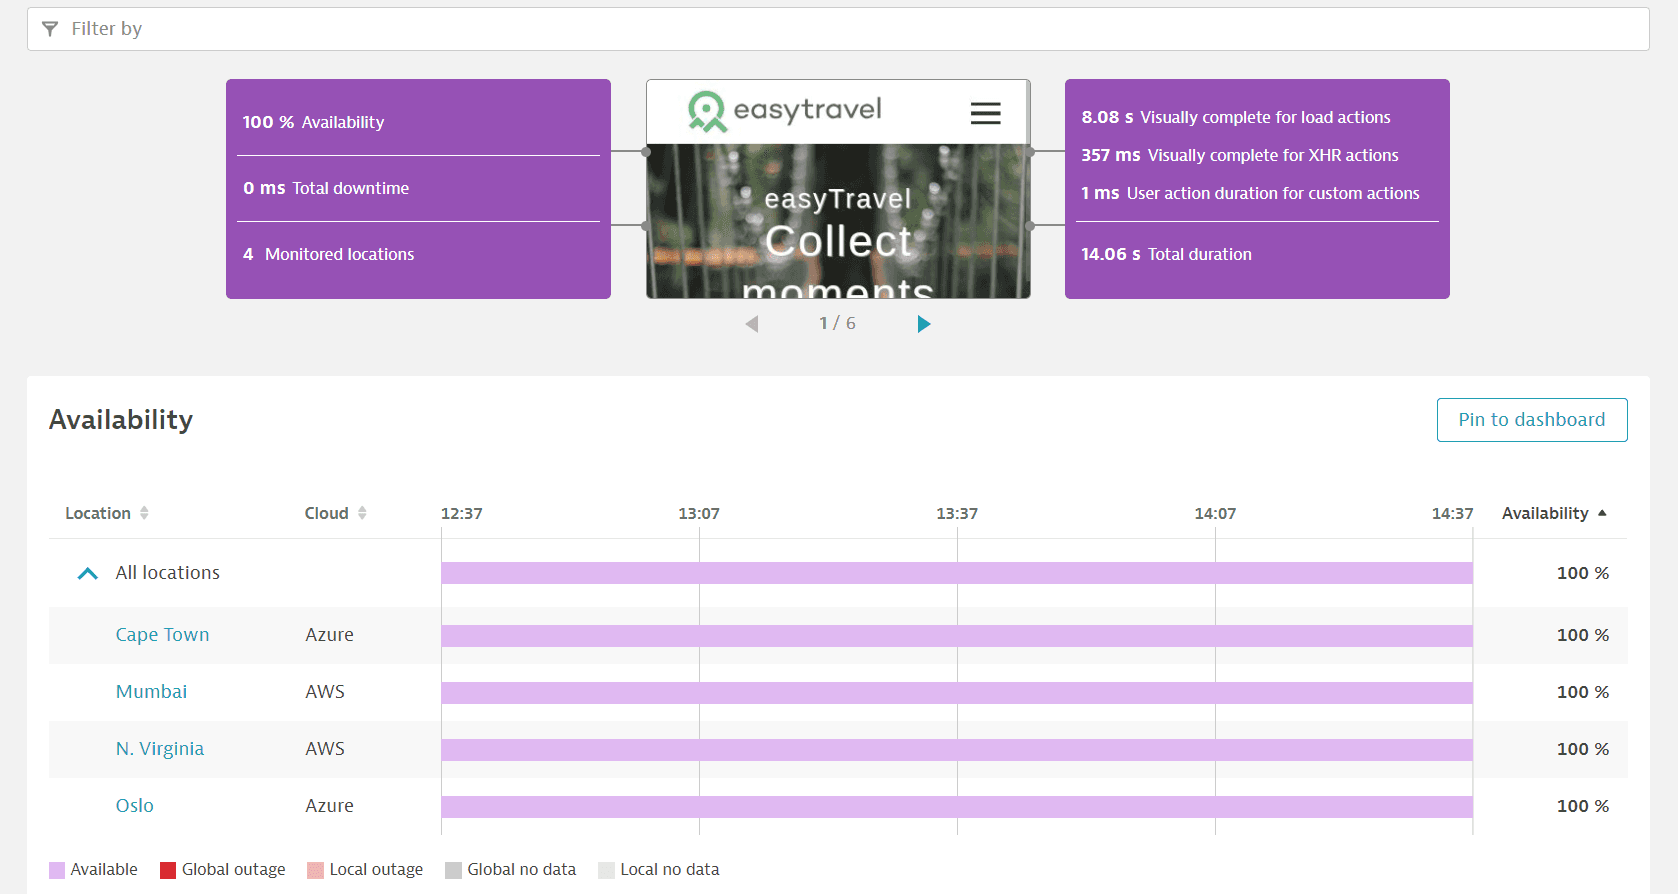Open the Cape Town location link
This screenshot has width=1678, height=894.
pyautogui.click(x=162, y=635)
